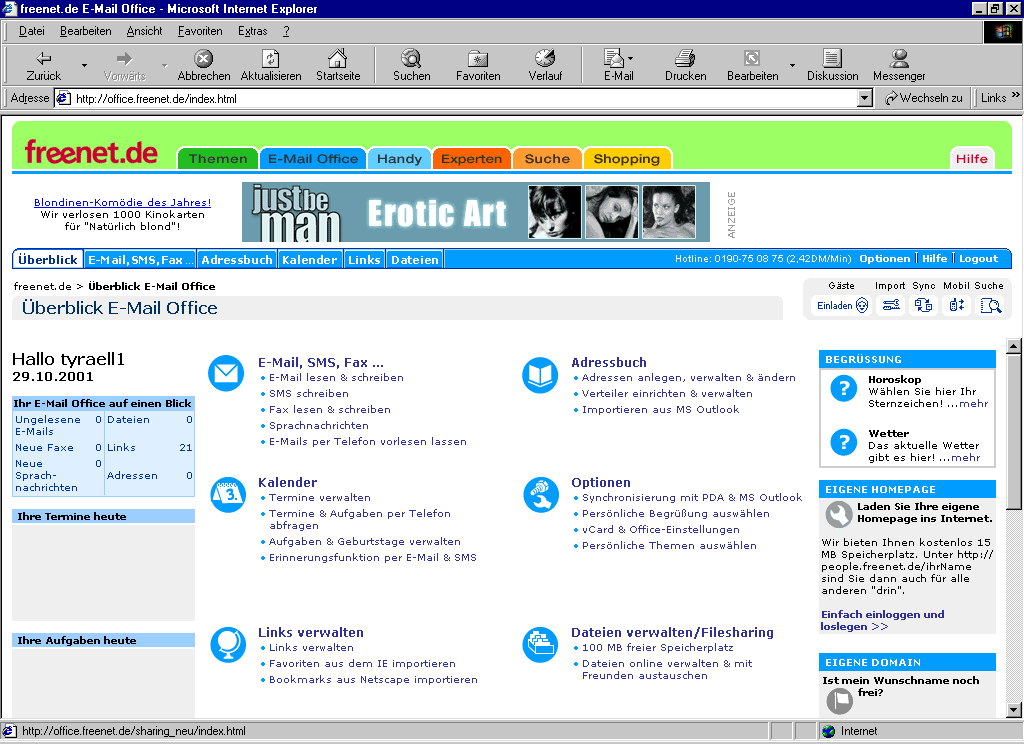Screen dimensions: 1024x744
Task: Open the Extras menu
Action: pos(252,31)
